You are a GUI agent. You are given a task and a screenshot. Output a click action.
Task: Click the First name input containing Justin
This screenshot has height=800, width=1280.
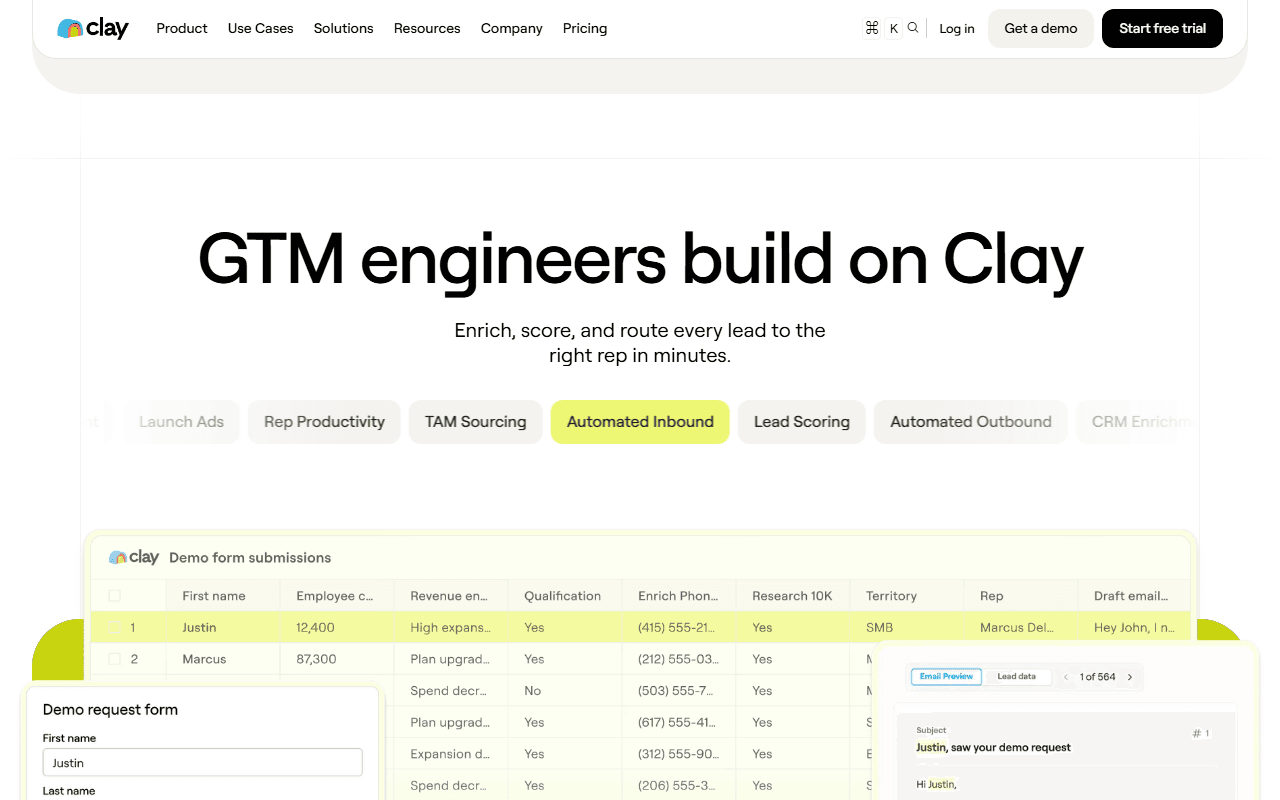point(202,762)
